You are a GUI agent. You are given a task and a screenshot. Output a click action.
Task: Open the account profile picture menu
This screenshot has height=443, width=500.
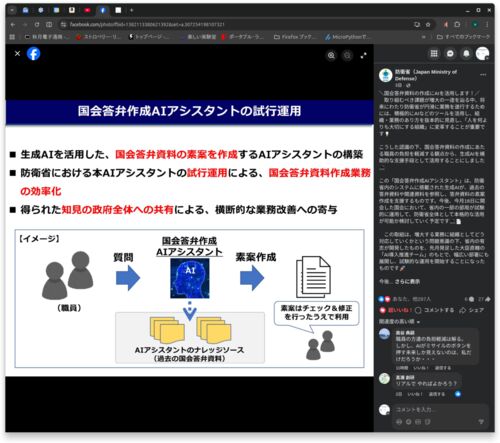(482, 53)
